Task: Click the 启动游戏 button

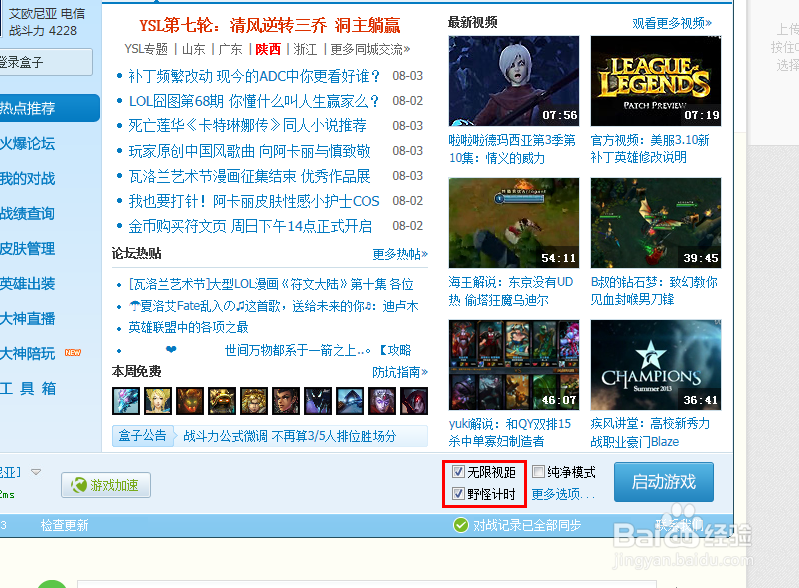Action: click(663, 482)
